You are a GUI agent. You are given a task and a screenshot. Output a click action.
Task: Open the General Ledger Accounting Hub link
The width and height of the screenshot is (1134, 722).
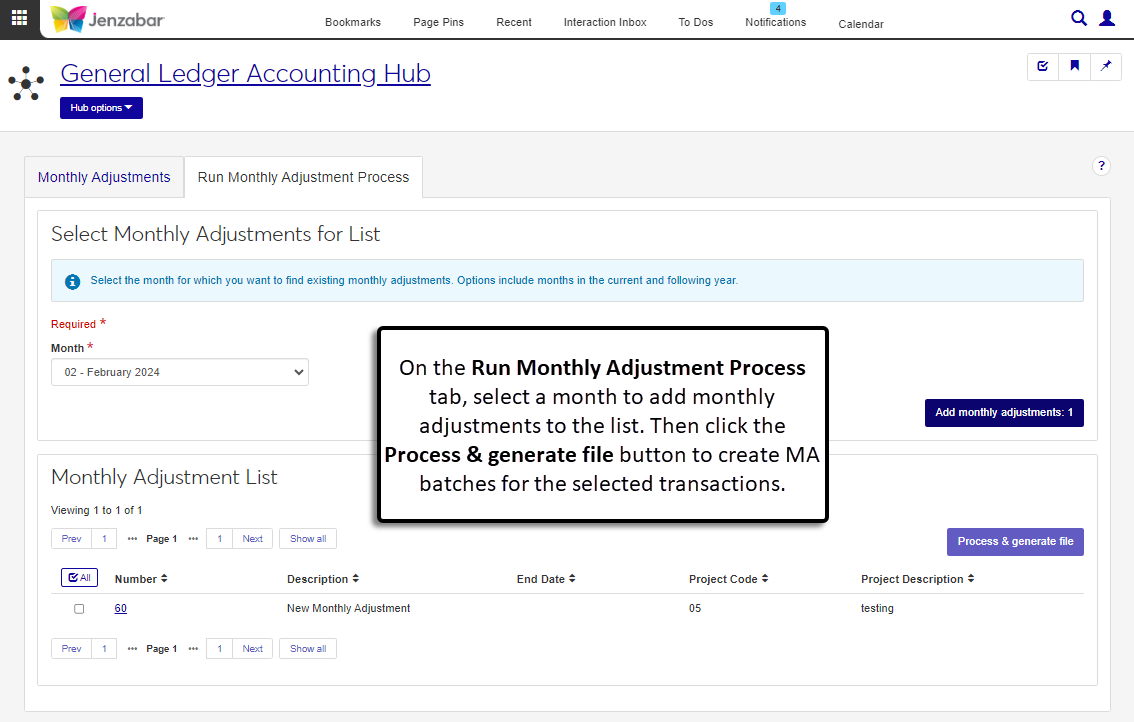(x=245, y=74)
